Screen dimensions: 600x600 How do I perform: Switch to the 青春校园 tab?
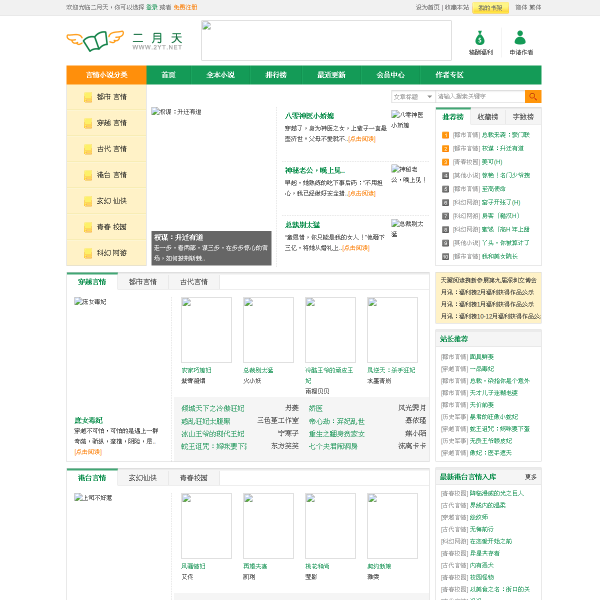pos(194,478)
